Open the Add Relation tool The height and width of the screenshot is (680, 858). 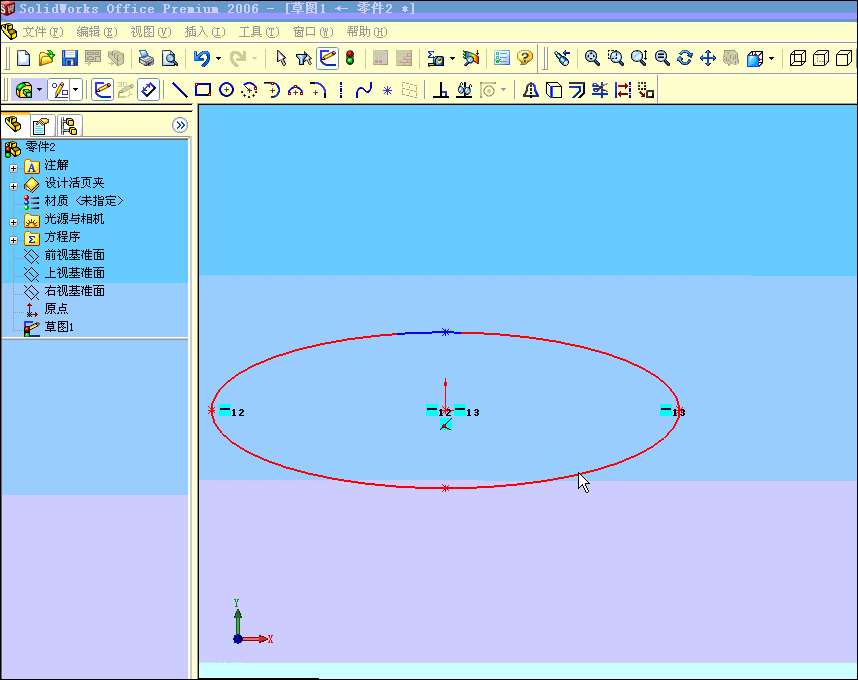point(441,90)
